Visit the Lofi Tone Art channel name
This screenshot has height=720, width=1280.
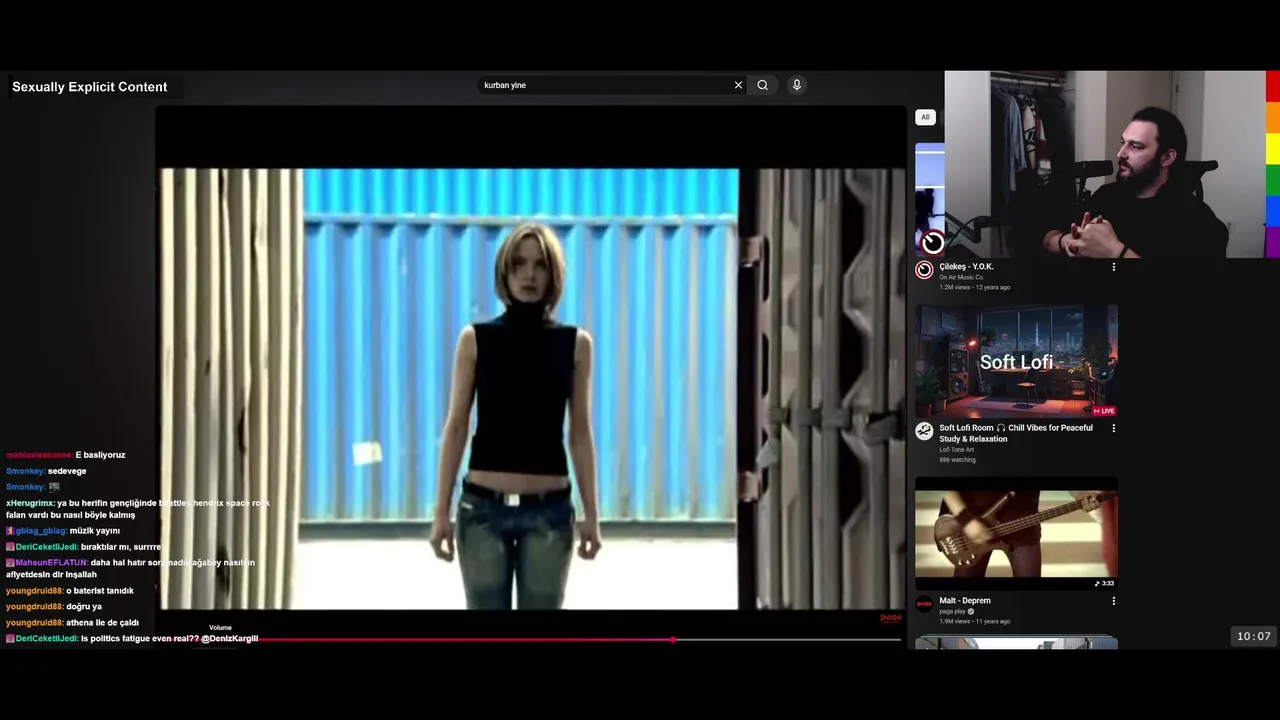coord(956,450)
